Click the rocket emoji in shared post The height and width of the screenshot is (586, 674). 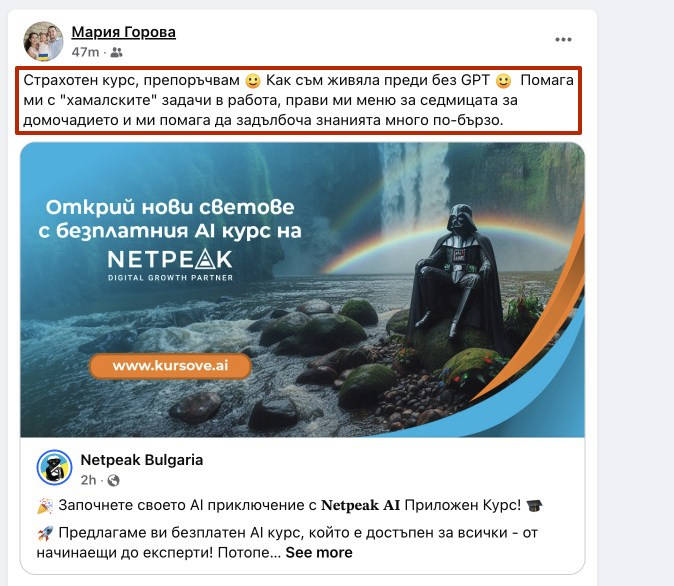pyautogui.click(x=45, y=533)
